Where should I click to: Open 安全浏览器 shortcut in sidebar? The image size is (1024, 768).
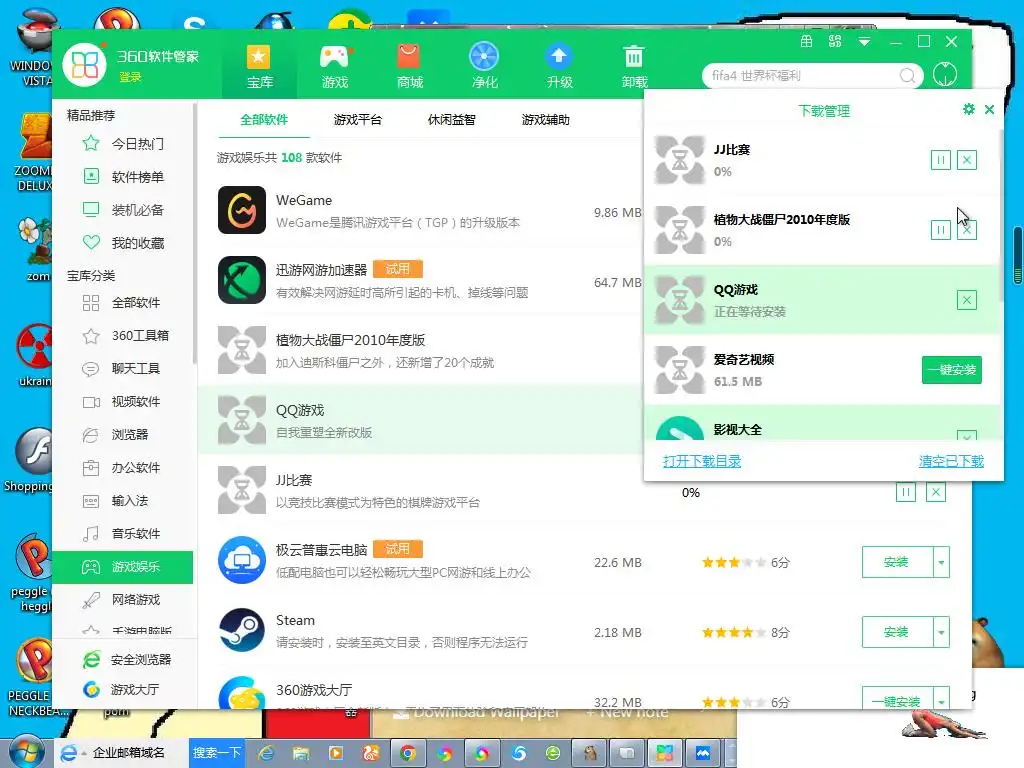click(x=127, y=660)
